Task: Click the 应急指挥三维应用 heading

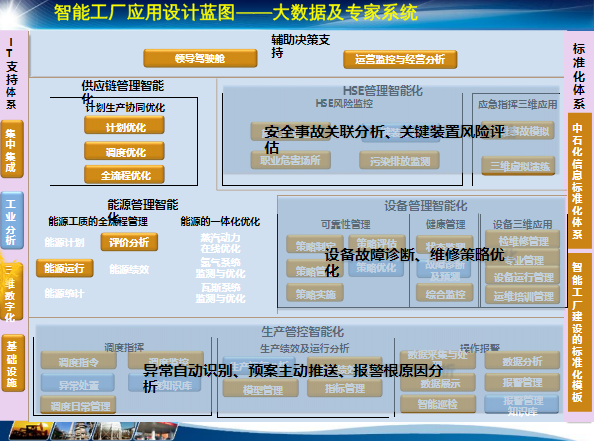Action: point(517,105)
